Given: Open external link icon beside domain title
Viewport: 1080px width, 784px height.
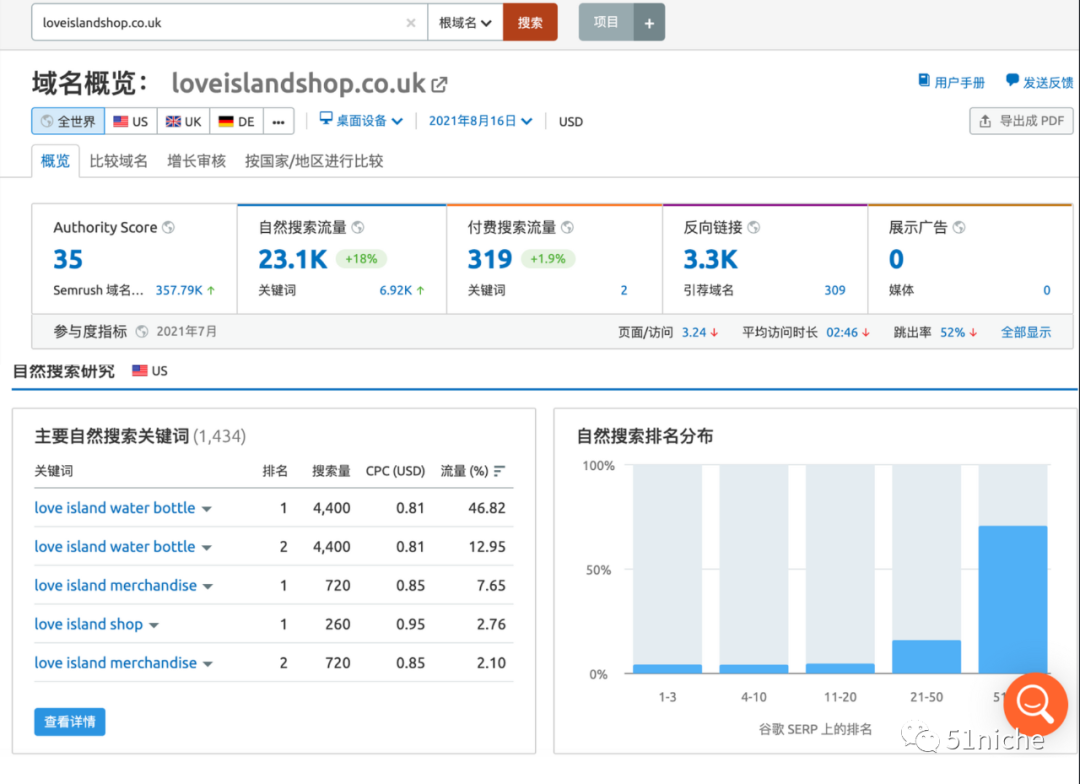Looking at the screenshot, I should pyautogui.click(x=439, y=84).
